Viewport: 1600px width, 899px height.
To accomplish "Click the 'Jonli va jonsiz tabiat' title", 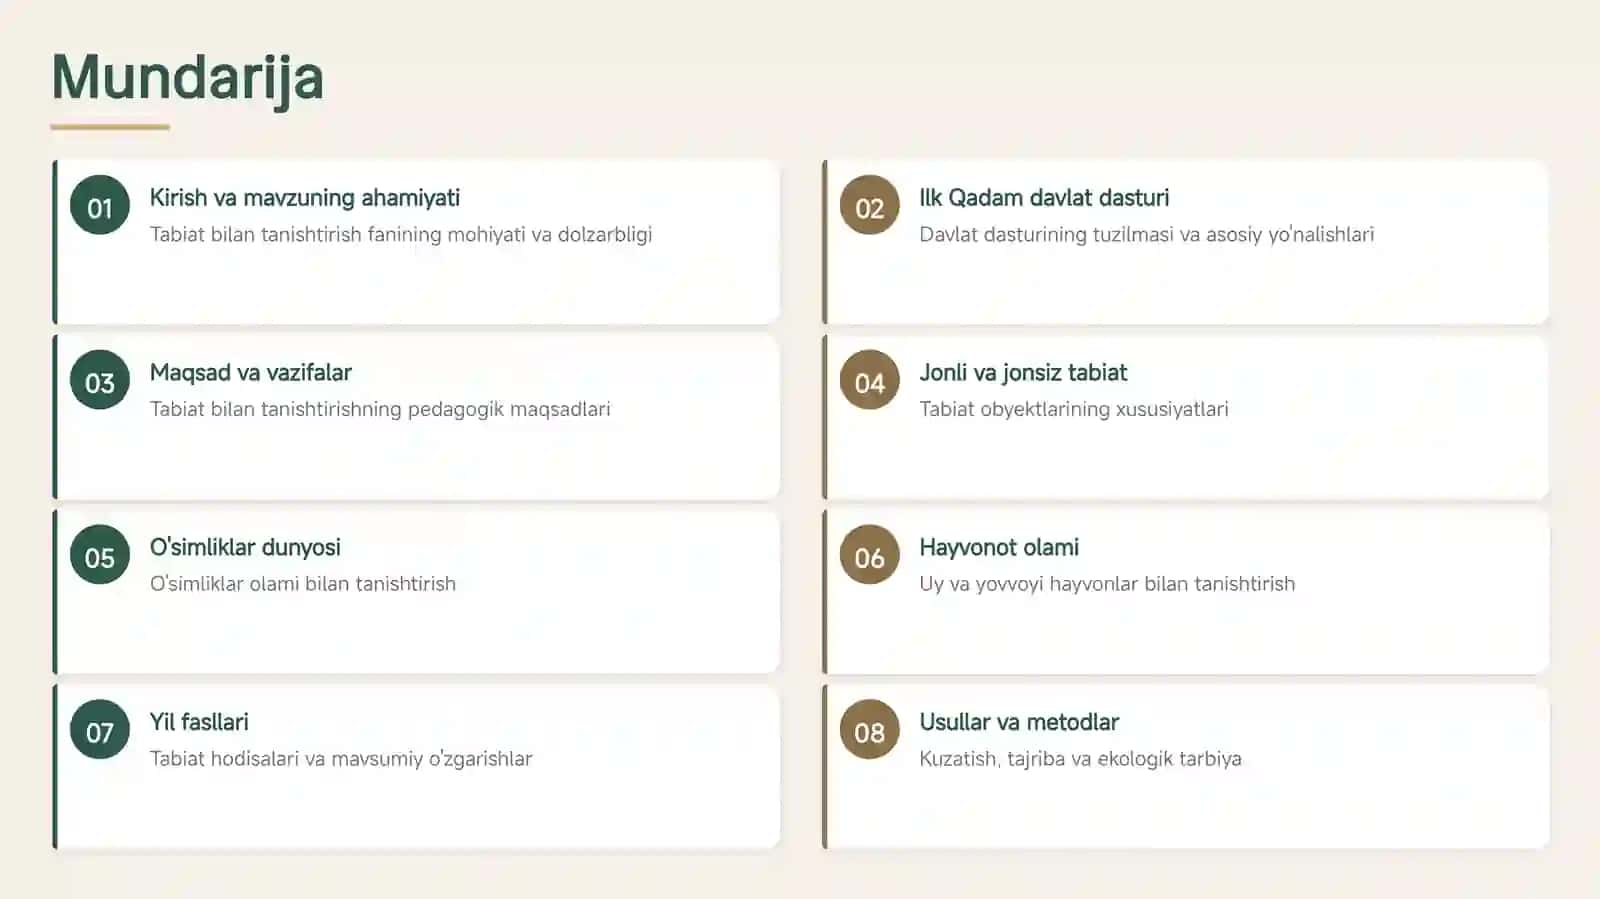I will click(1023, 373).
